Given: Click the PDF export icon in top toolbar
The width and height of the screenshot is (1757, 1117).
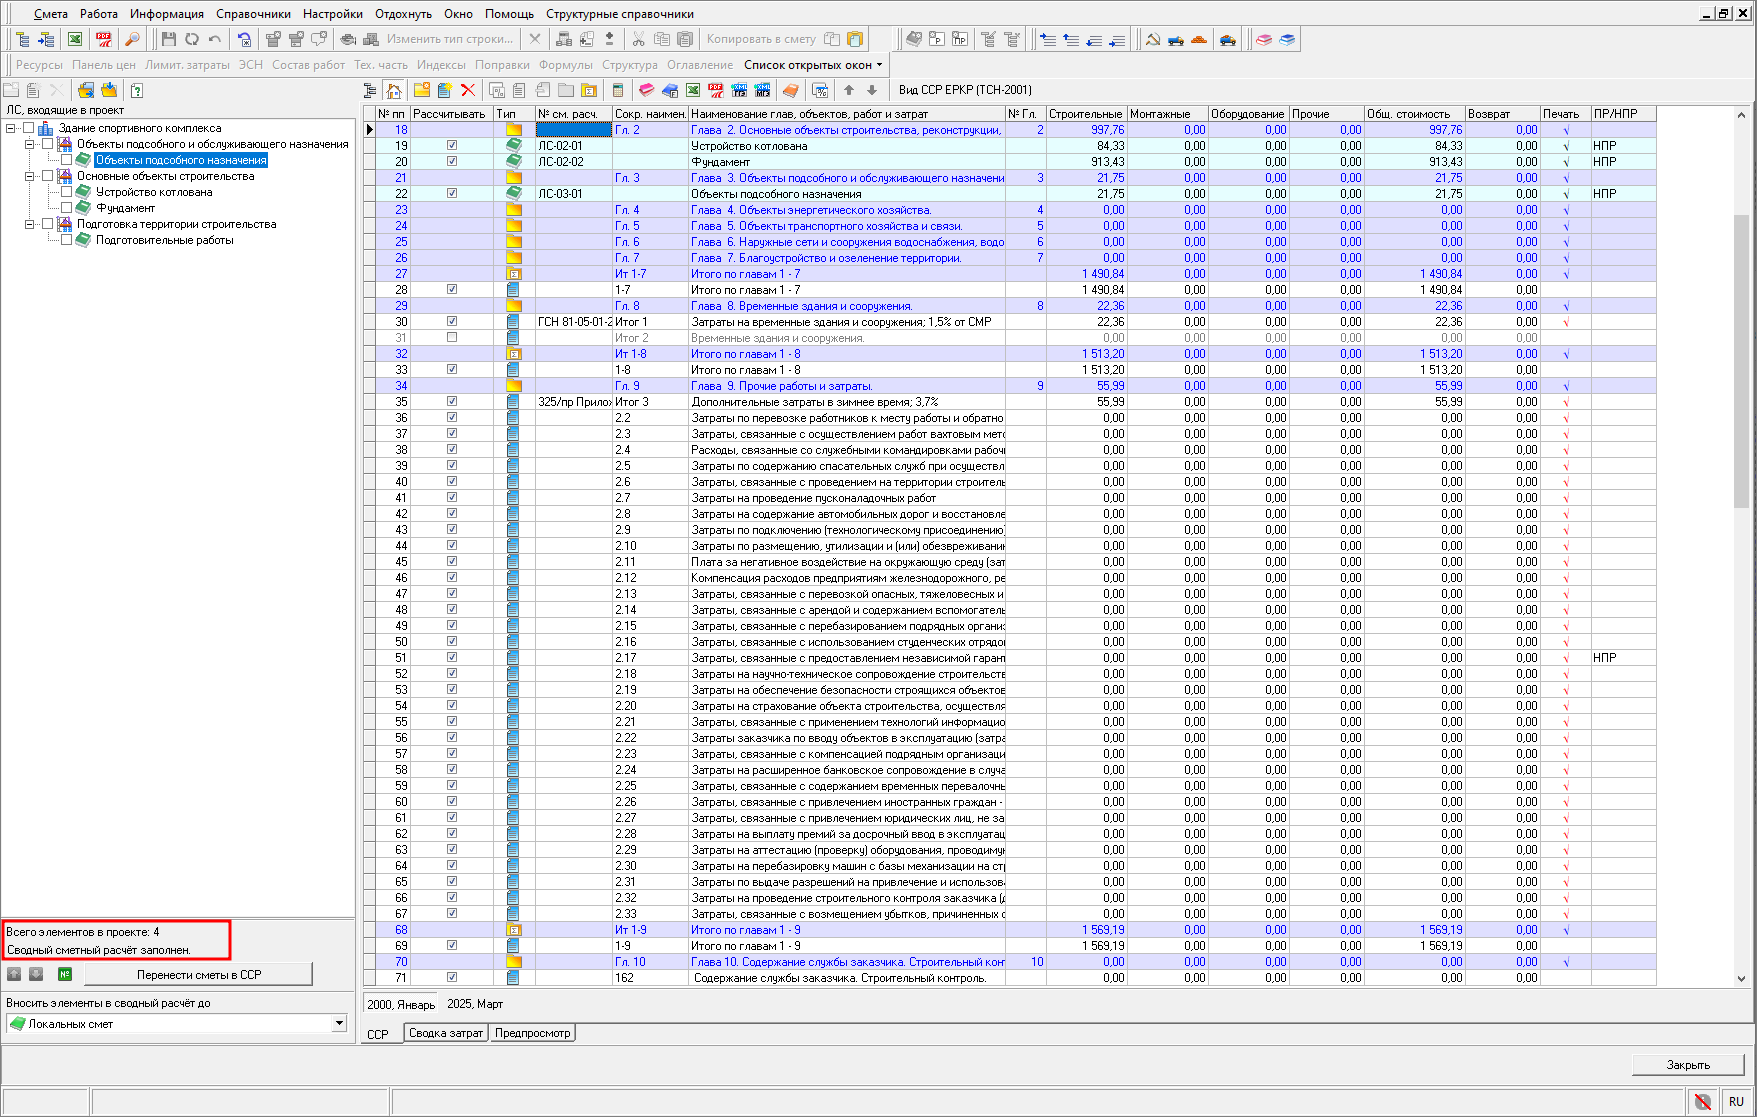Looking at the screenshot, I should pos(103,39).
